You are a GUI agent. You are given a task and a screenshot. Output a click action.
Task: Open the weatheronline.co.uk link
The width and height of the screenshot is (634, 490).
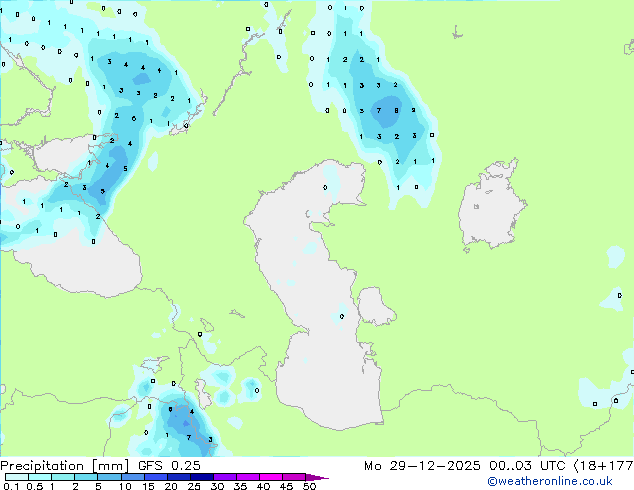(550, 481)
